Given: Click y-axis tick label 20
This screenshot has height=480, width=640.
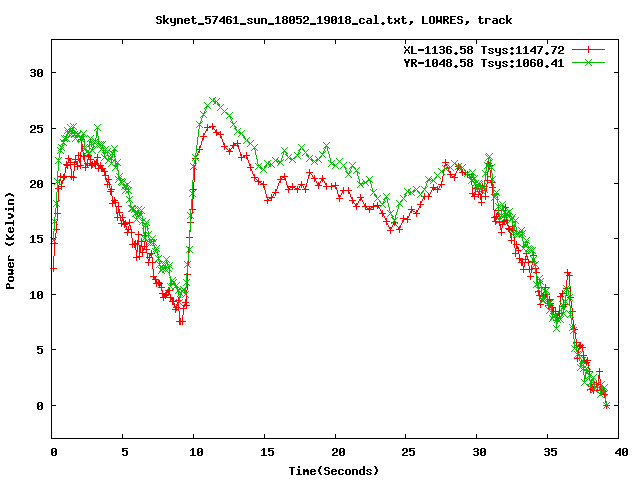Looking at the screenshot, I should [36, 184].
